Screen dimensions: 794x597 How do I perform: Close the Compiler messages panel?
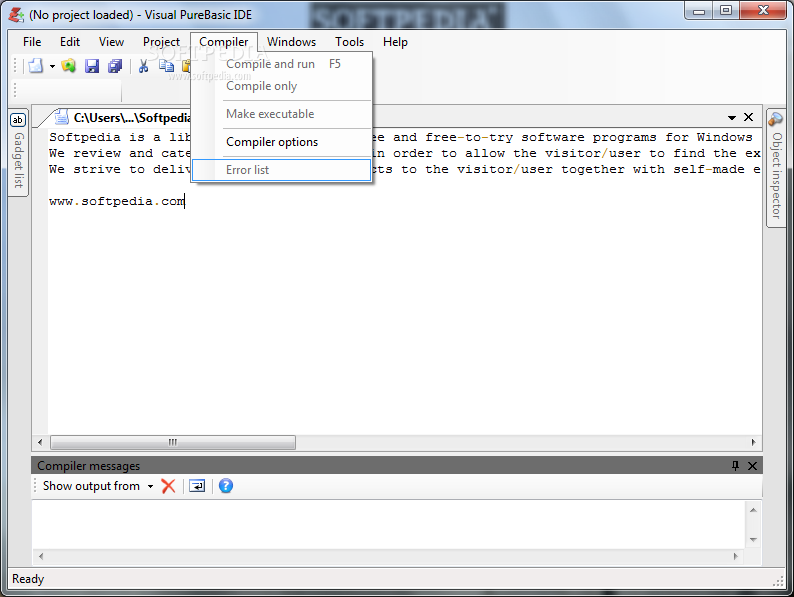[x=752, y=466]
